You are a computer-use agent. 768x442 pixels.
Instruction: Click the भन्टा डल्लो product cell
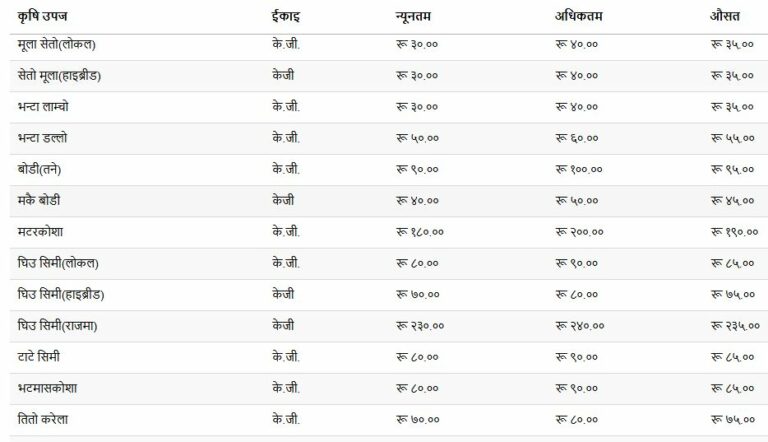coord(42,138)
